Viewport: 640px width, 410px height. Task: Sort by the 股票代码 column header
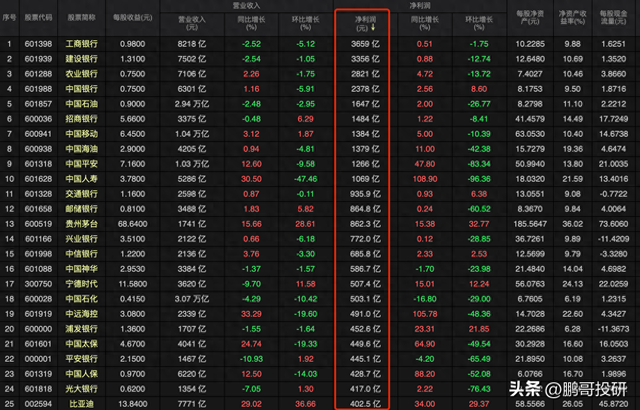pos(38,18)
